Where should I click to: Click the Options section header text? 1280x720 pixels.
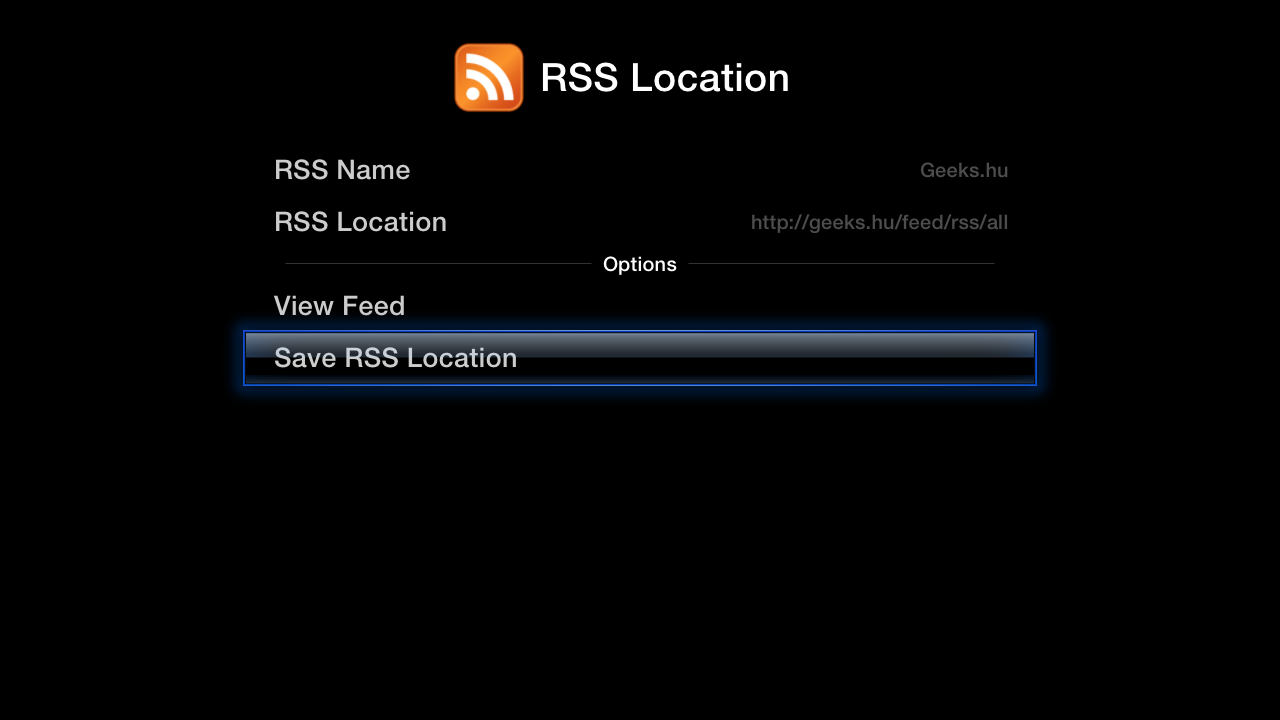639,264
